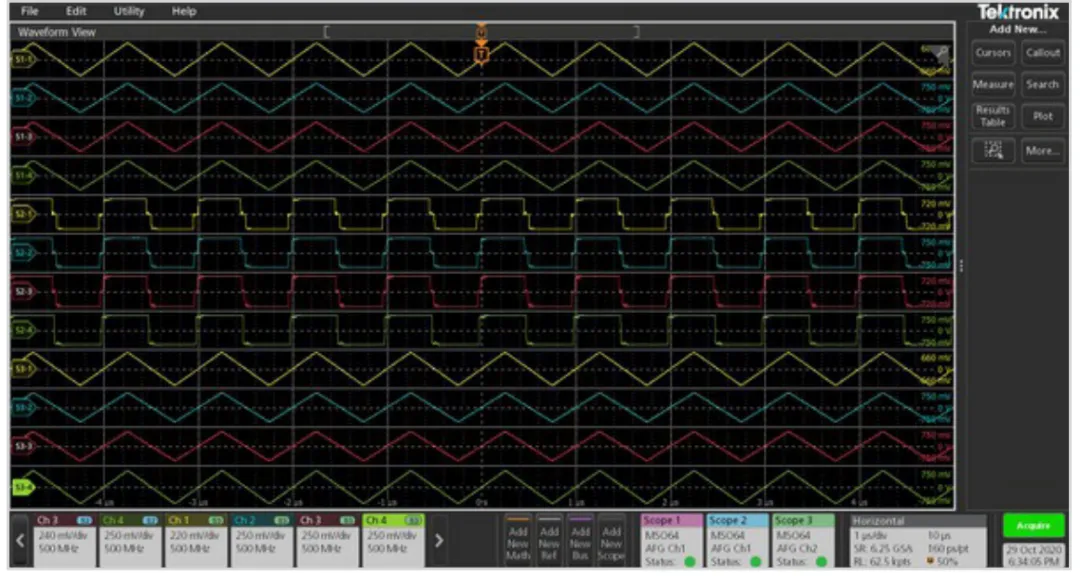Toggle the green Acquire button
The image size is (1080, 576).
click(x=1033, y=524)
